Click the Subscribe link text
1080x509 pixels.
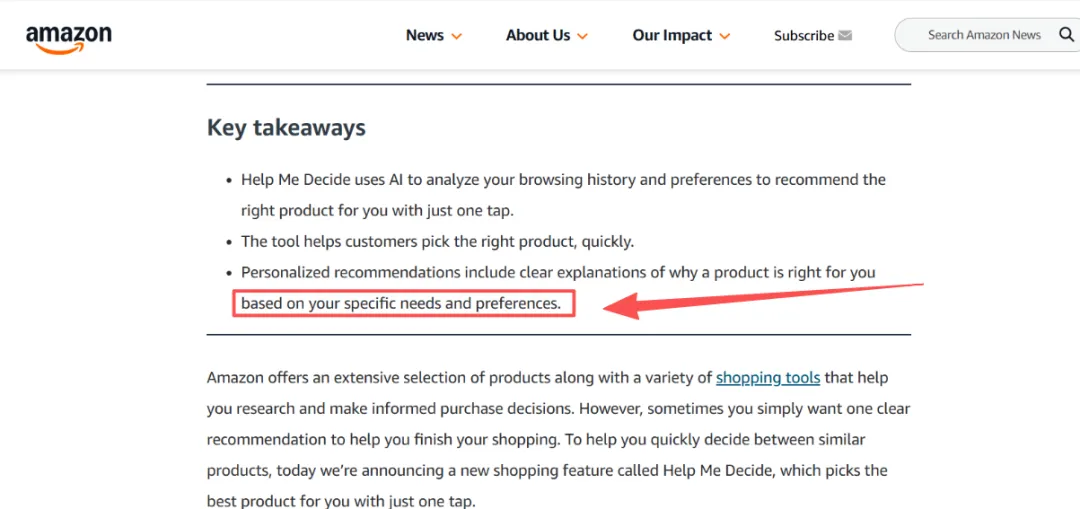(803, 35)
